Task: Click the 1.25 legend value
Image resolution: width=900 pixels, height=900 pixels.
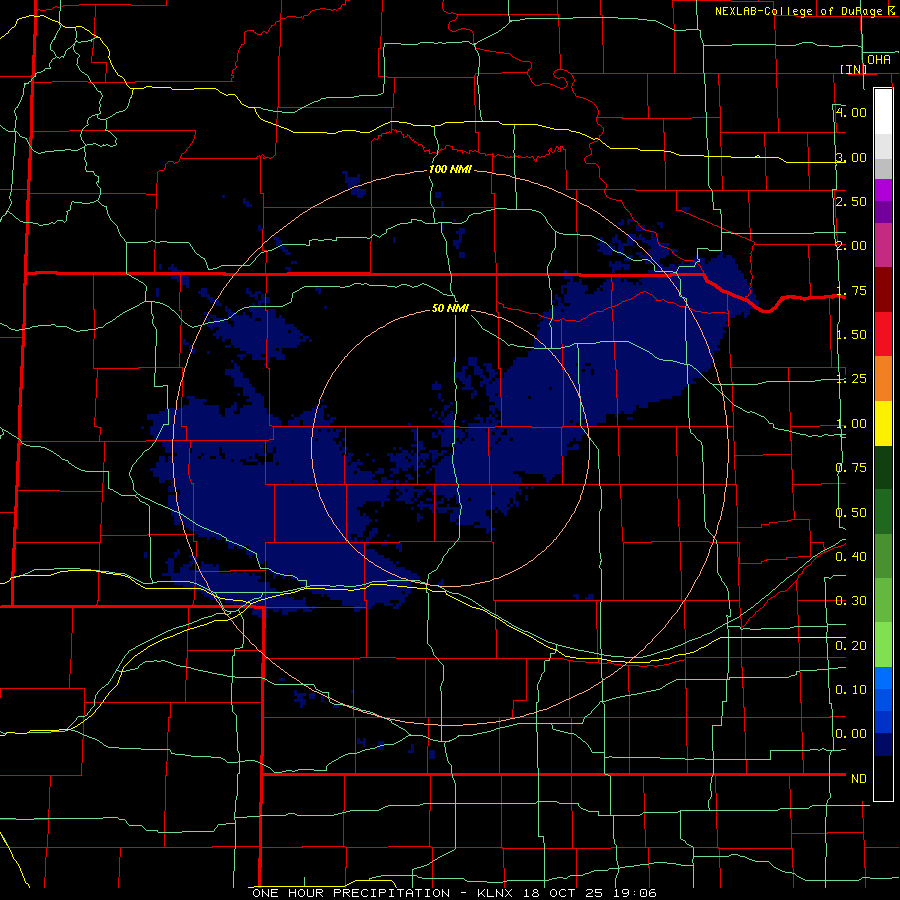Action: pyautogui.click(x=851, y=379)
